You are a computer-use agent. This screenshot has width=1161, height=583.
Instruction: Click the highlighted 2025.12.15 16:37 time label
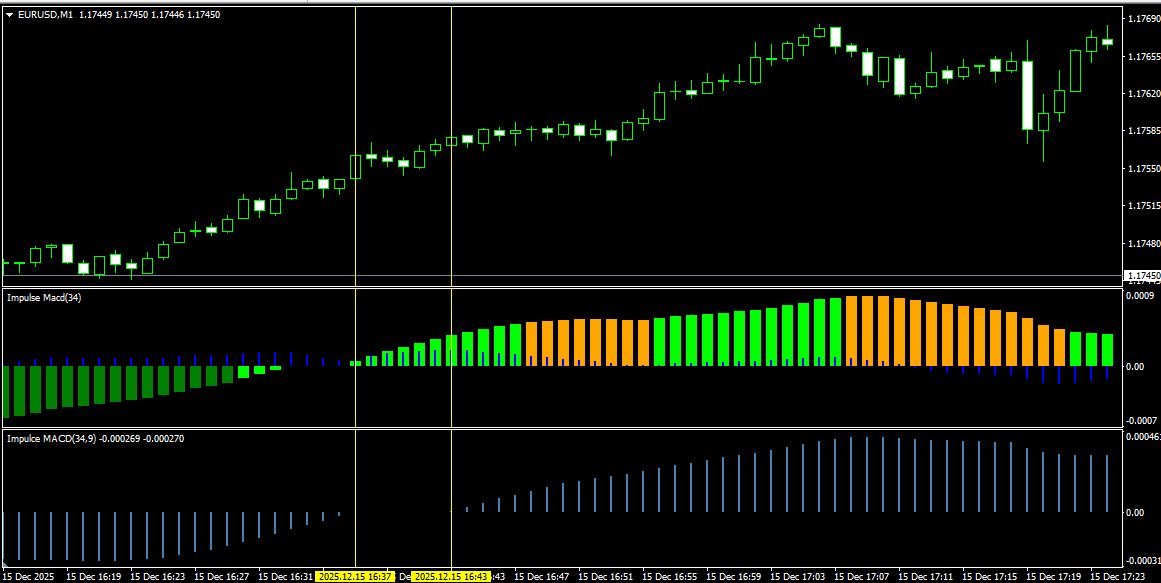point(355,576)
